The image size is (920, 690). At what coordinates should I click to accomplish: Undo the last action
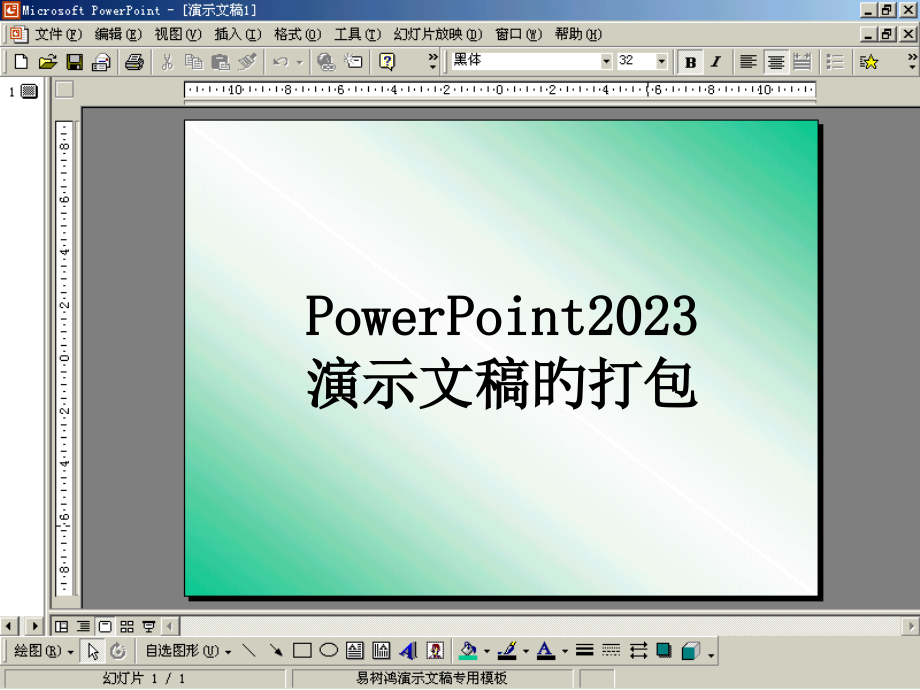coord(280,62)
